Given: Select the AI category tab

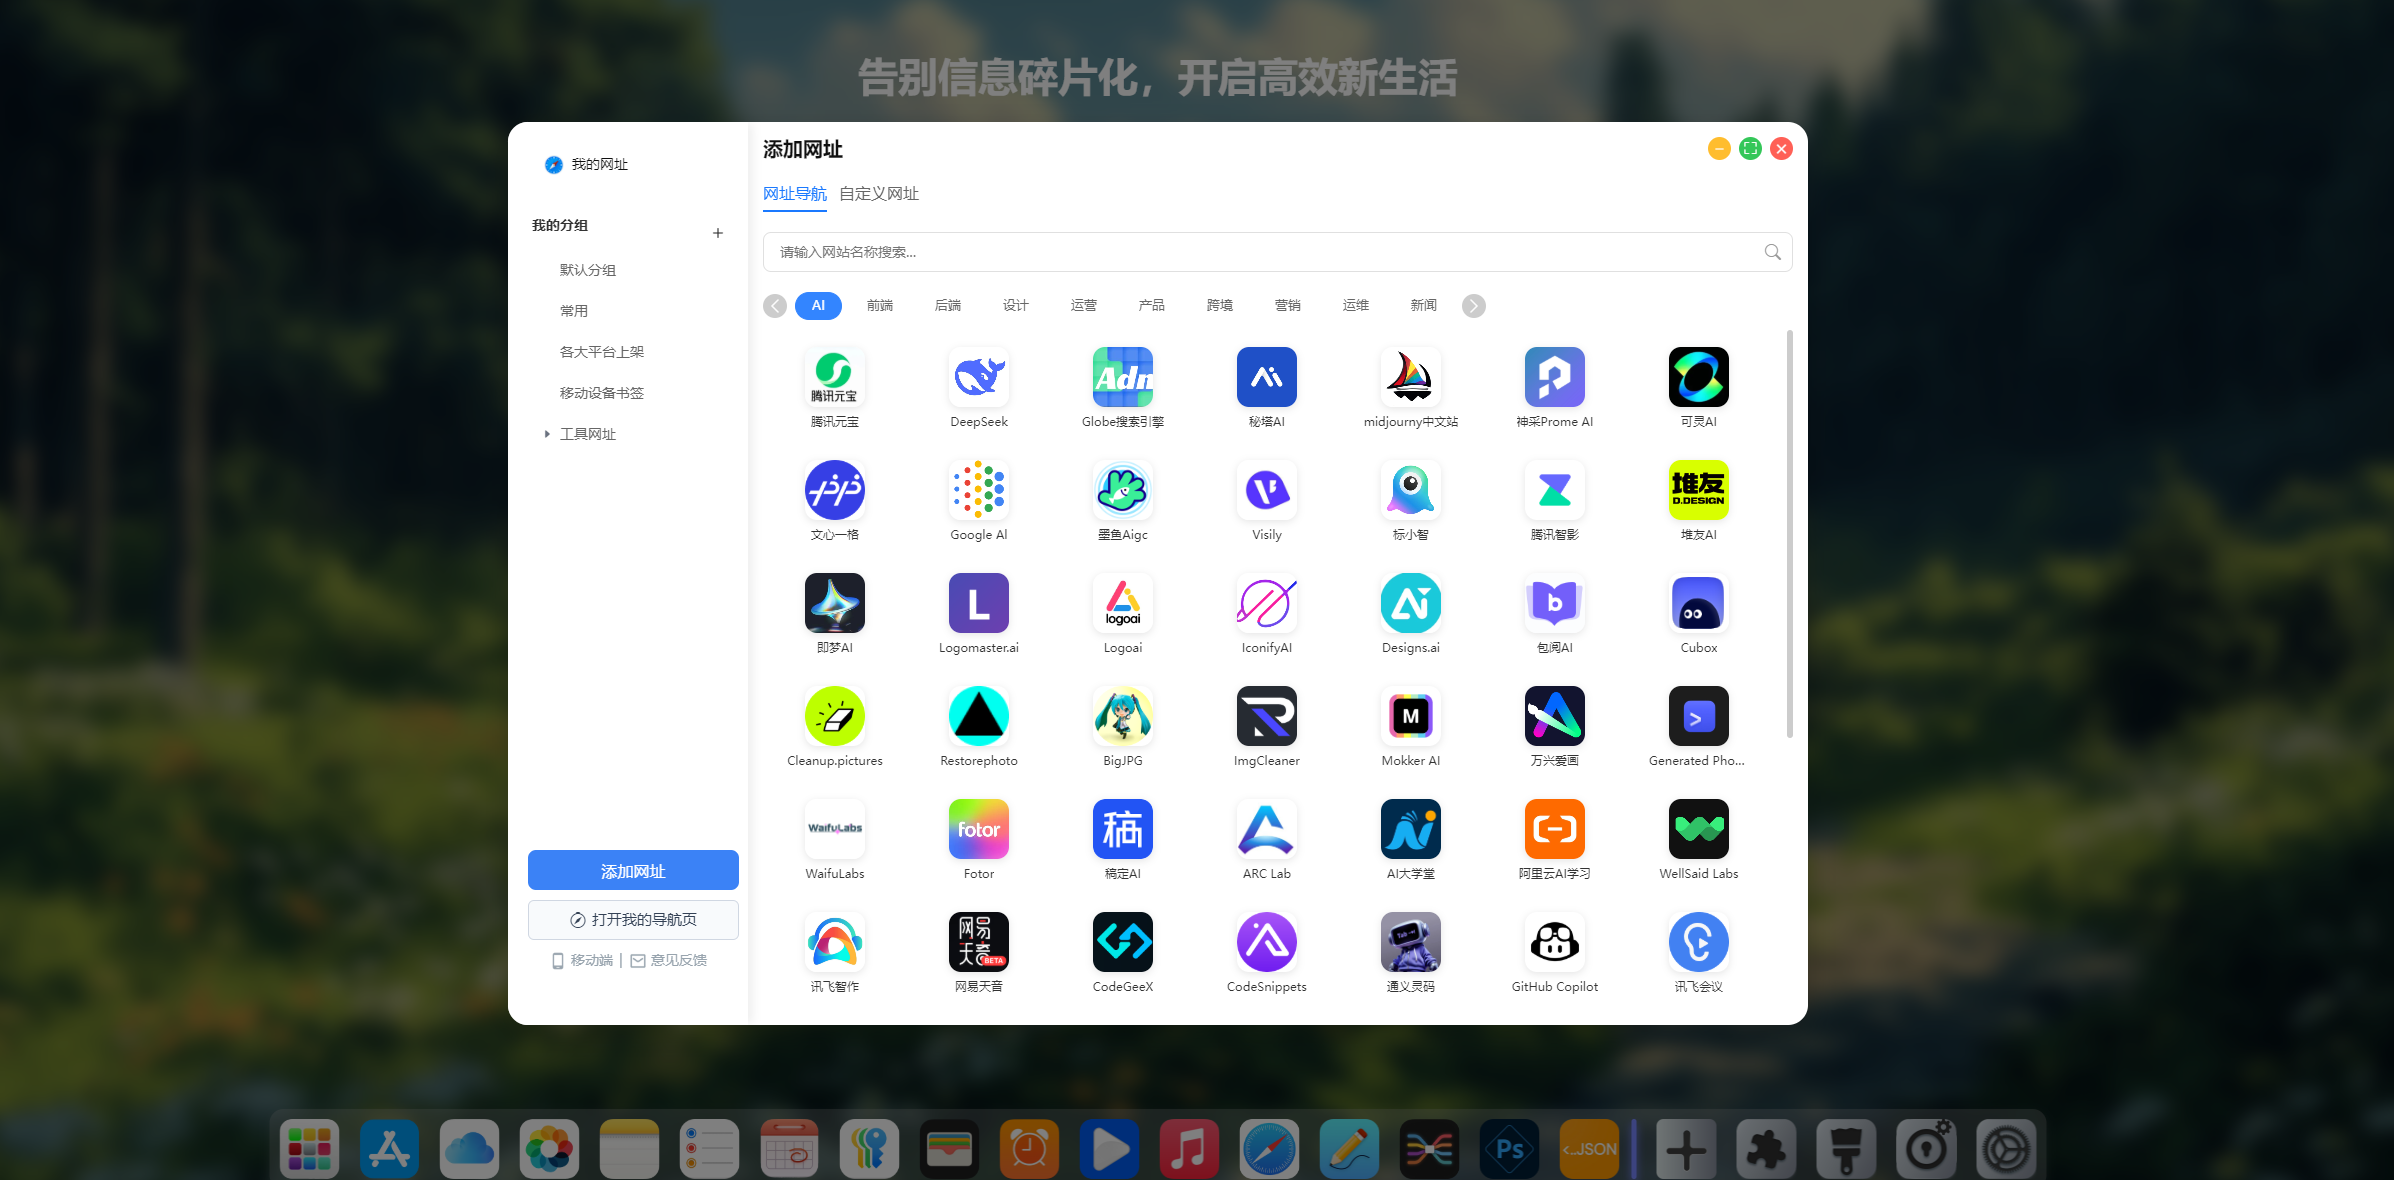Looking at the screenshot, I should click(x=818, y=306).
